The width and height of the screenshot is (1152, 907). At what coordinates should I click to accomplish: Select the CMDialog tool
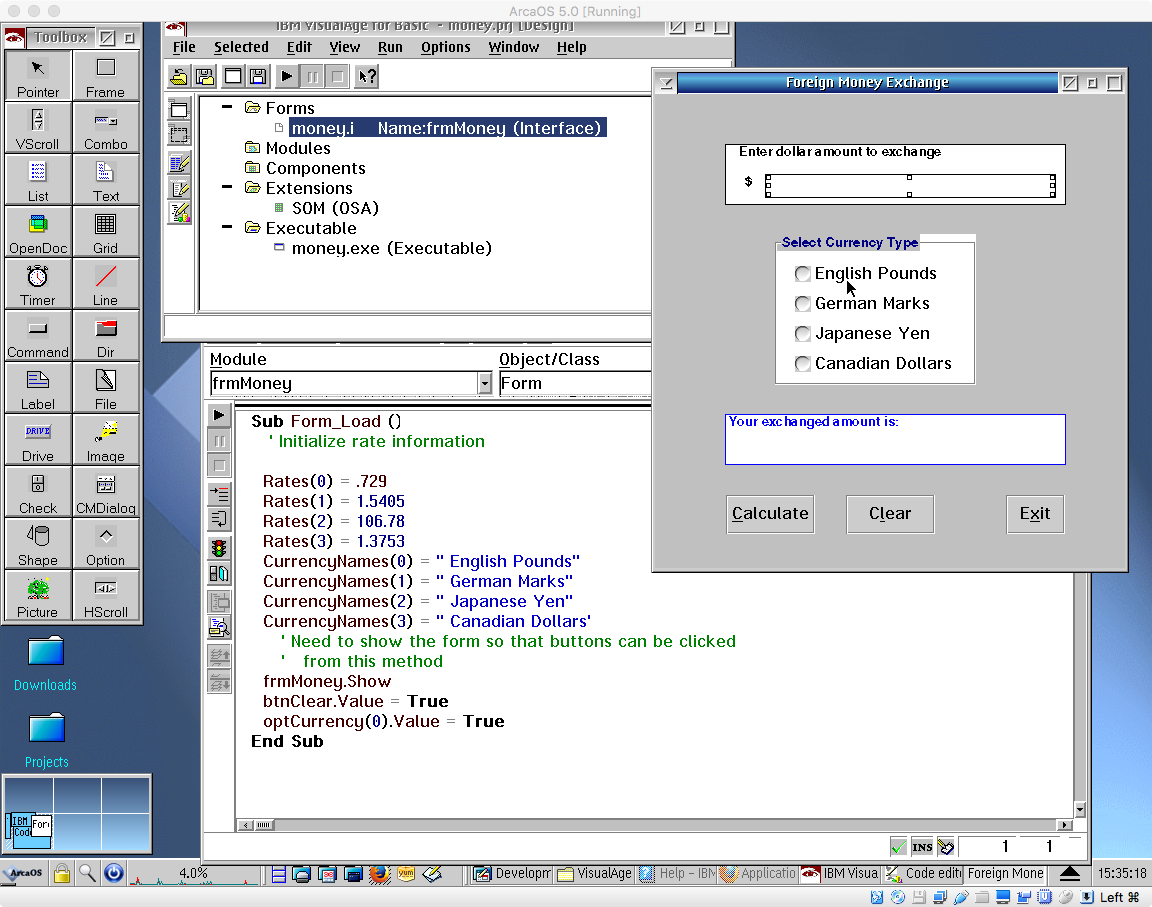pos(106,493)
